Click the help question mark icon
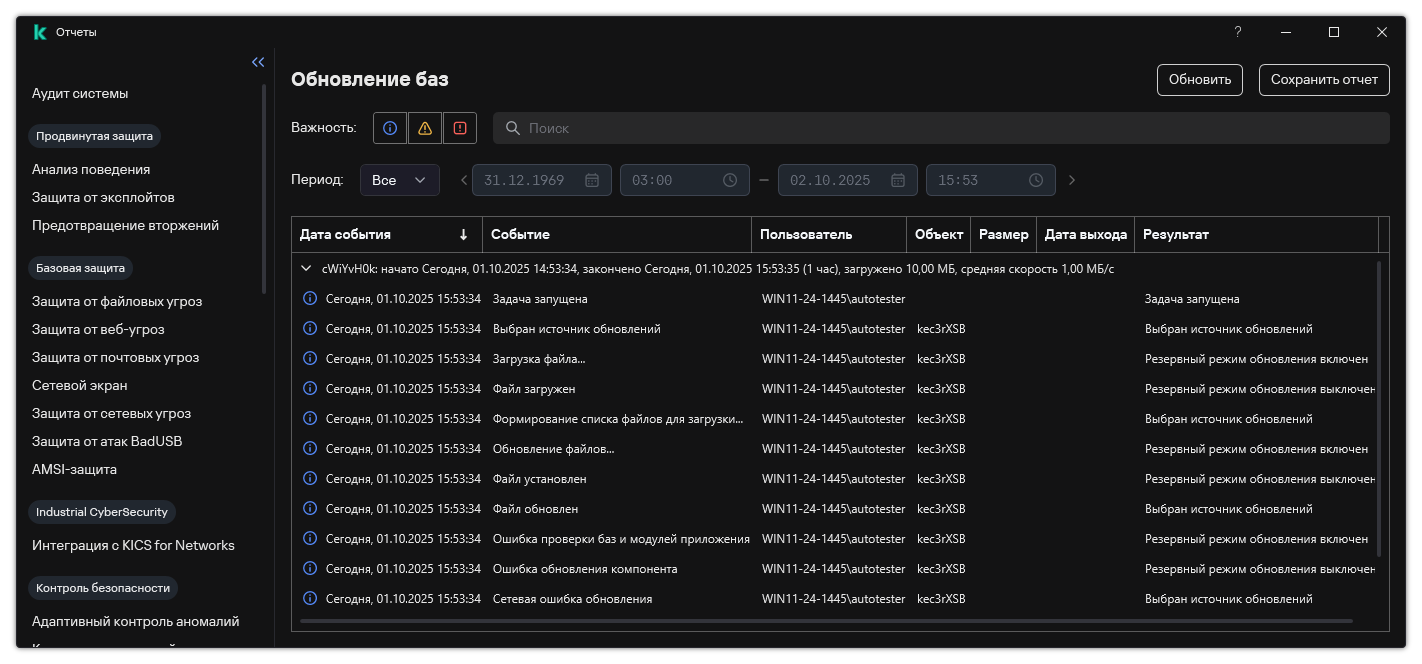The height and width of the screenshot is (664, 1422). tap(1238, 32)
